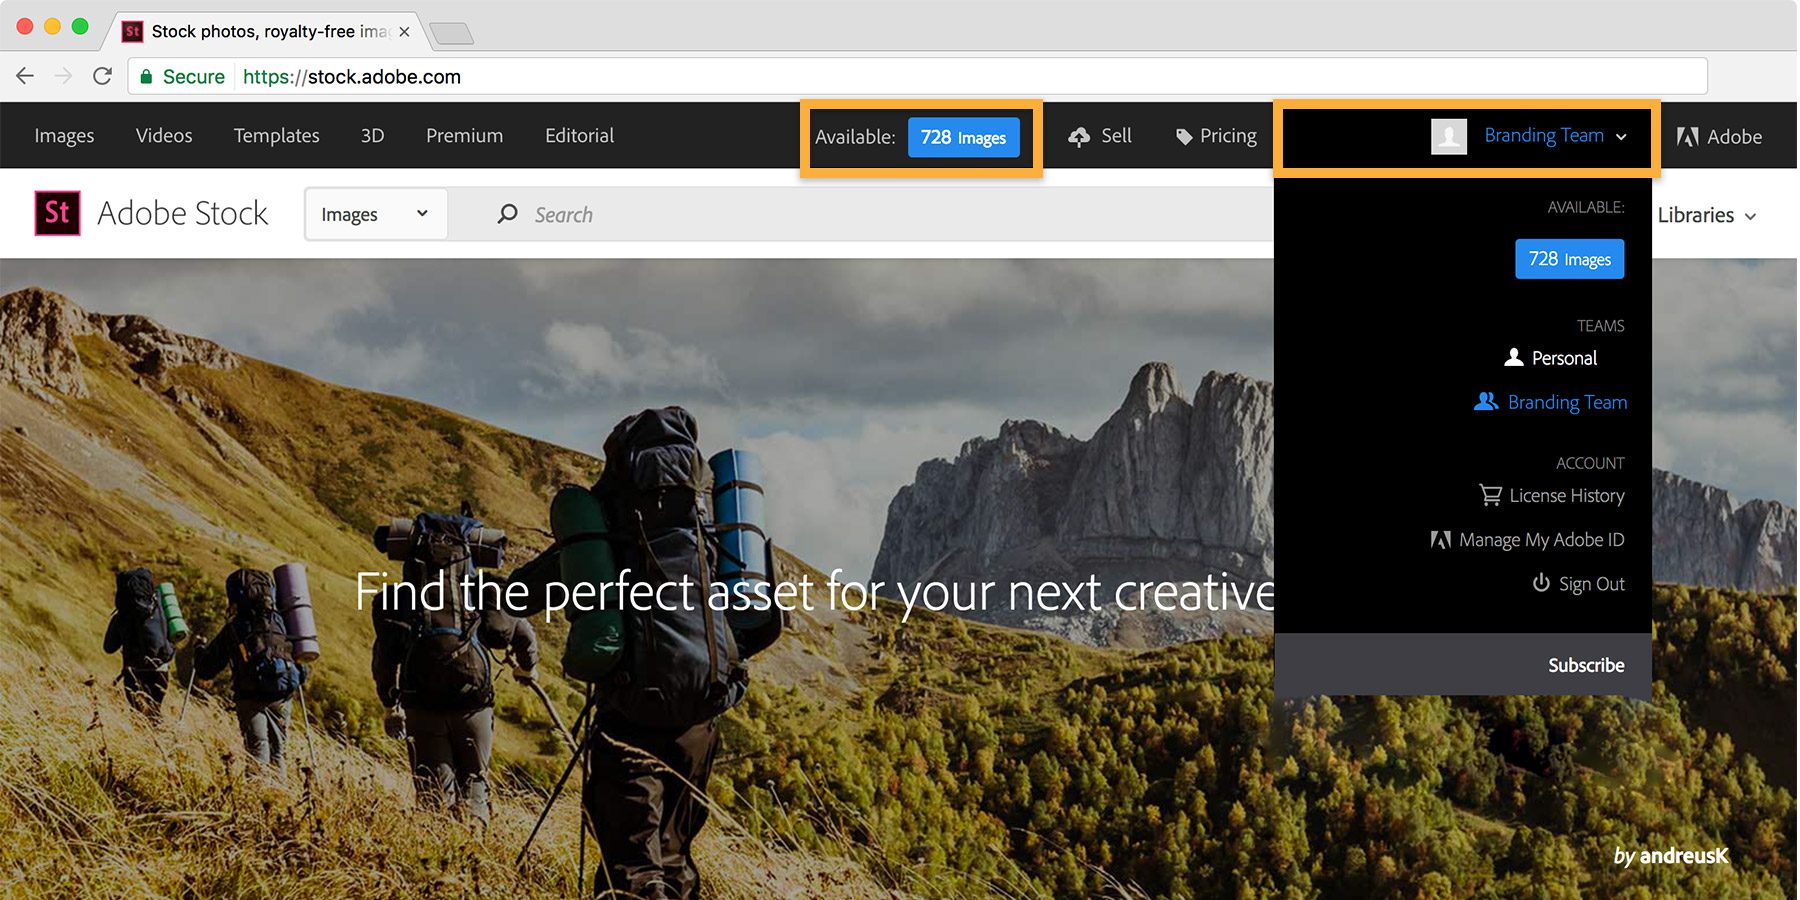Select the Sell upload icon
Screen dimensions: 1800x900
coord(1078,136)
